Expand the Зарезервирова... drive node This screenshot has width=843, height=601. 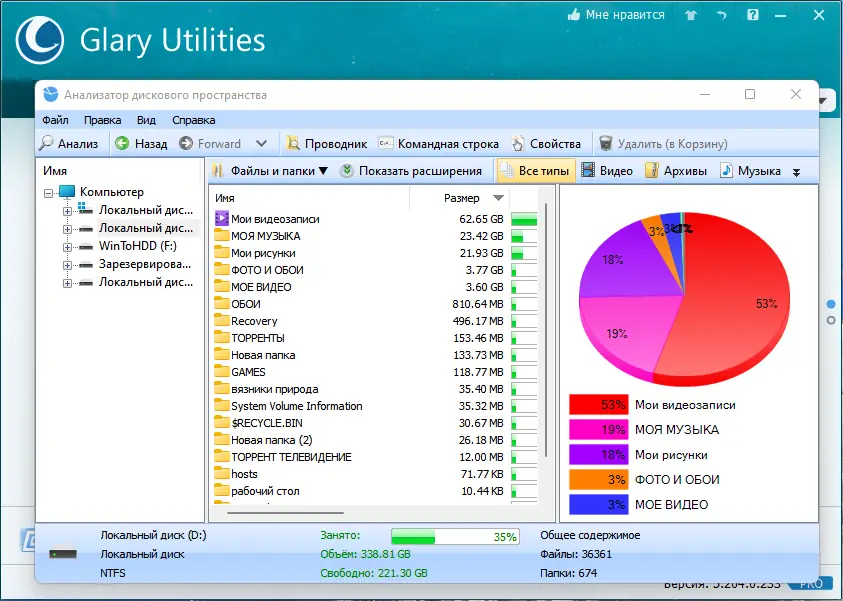pyautogui.click(x=67, y=266)
